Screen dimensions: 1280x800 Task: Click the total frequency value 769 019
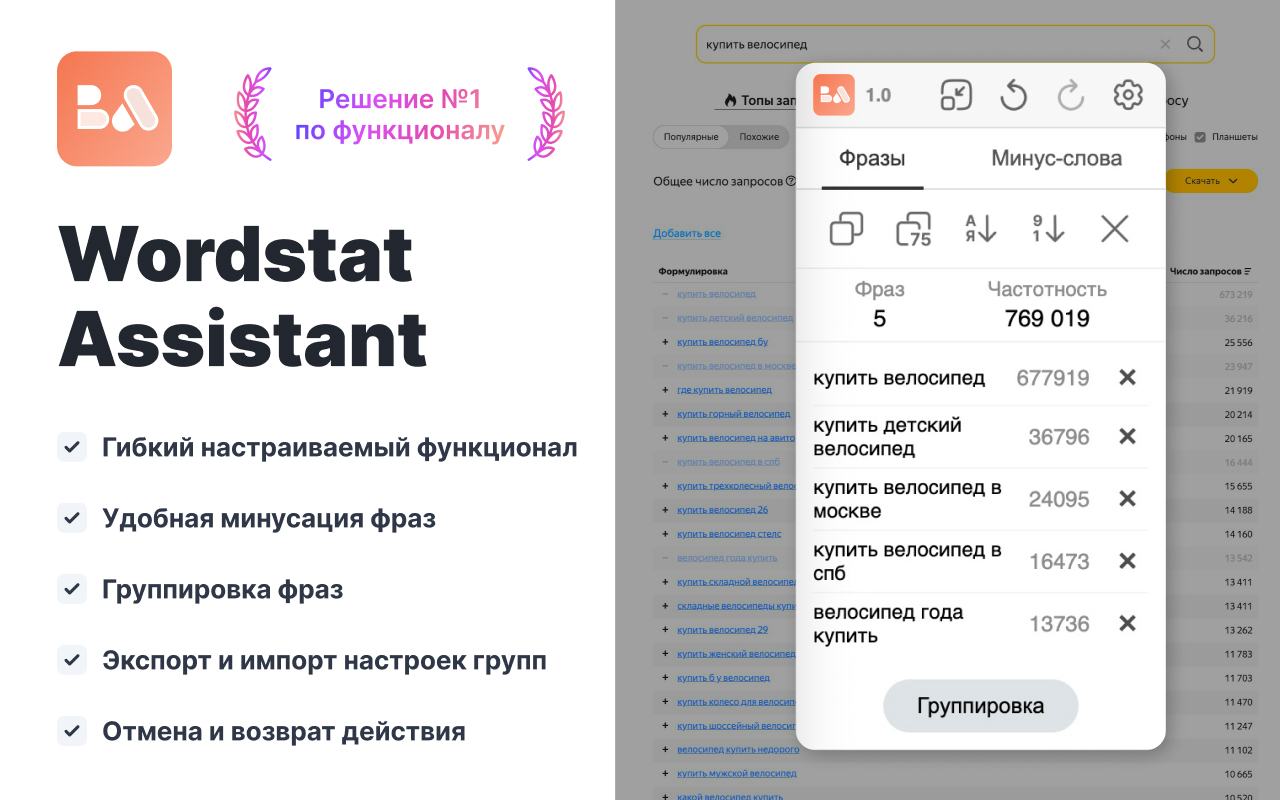(1047, 319)
